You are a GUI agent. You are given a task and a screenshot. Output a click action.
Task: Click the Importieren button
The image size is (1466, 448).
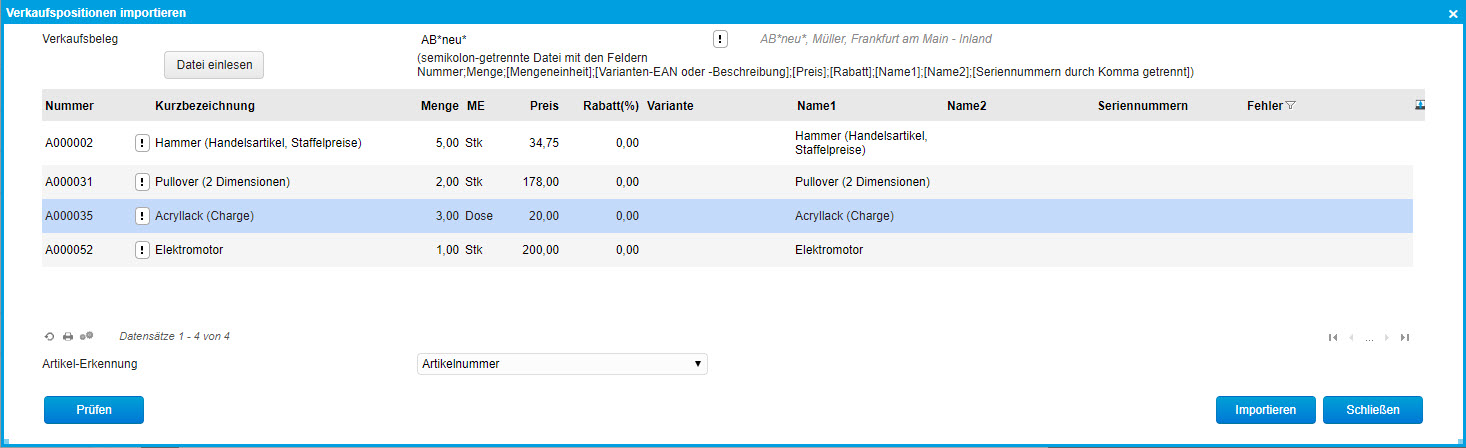tap(1266, 410)
